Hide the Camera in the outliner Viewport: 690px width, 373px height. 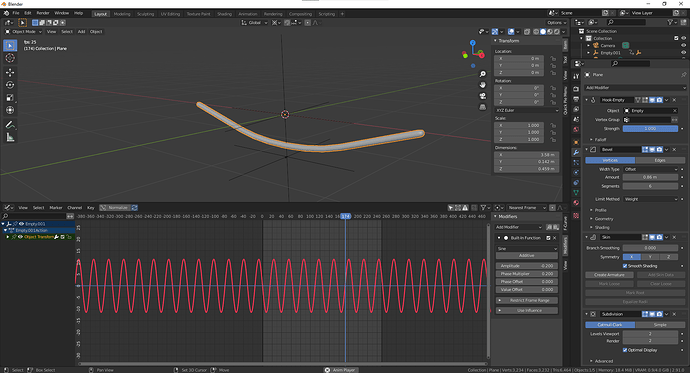[683, 45]
